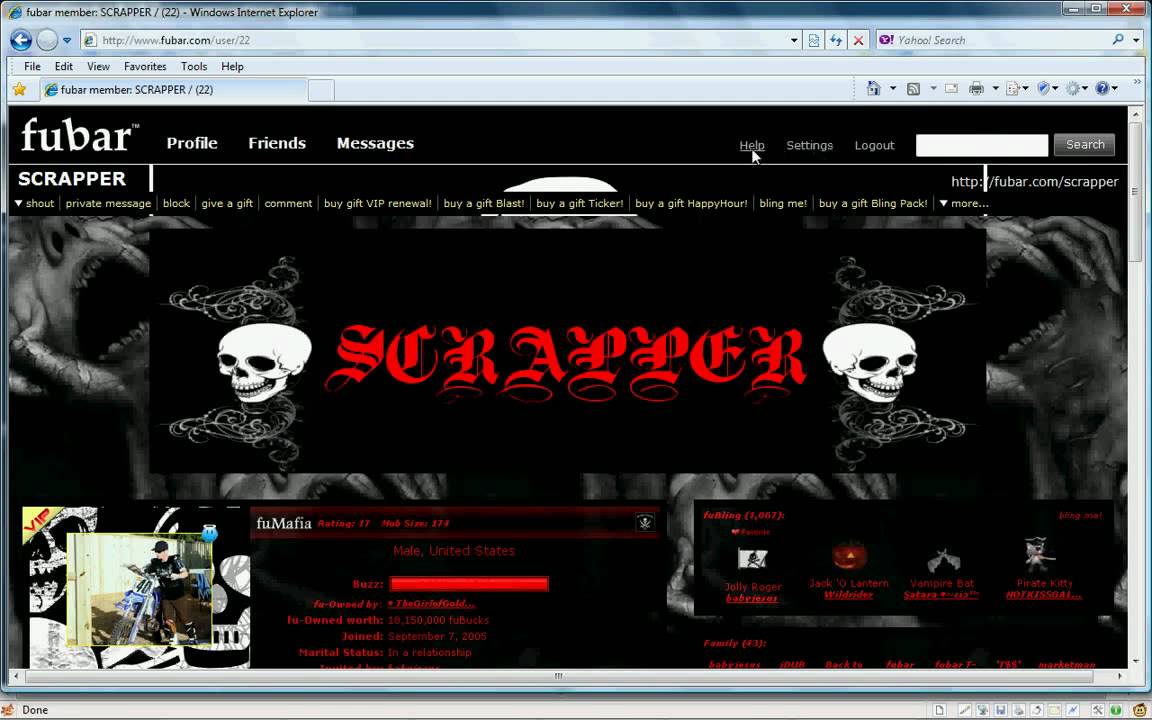Click the RSS Feeds toolbar icon
The image size is (1152, 720).
[913, 89]
